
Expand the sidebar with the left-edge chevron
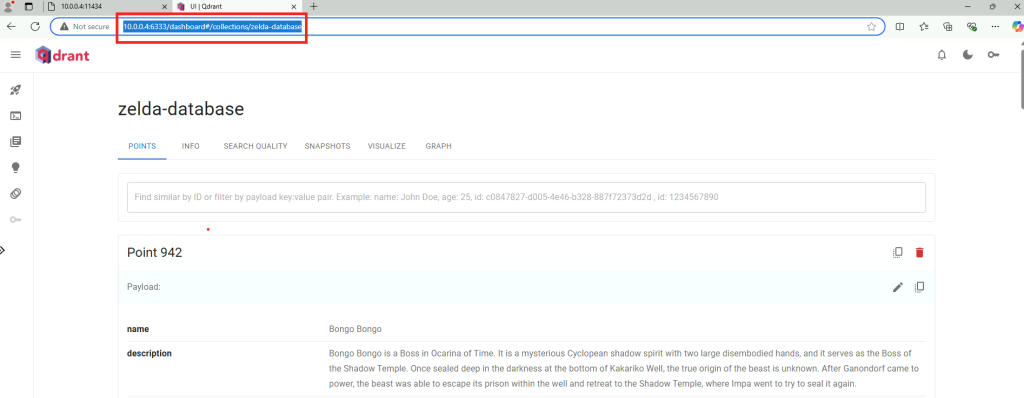[3, 250]
